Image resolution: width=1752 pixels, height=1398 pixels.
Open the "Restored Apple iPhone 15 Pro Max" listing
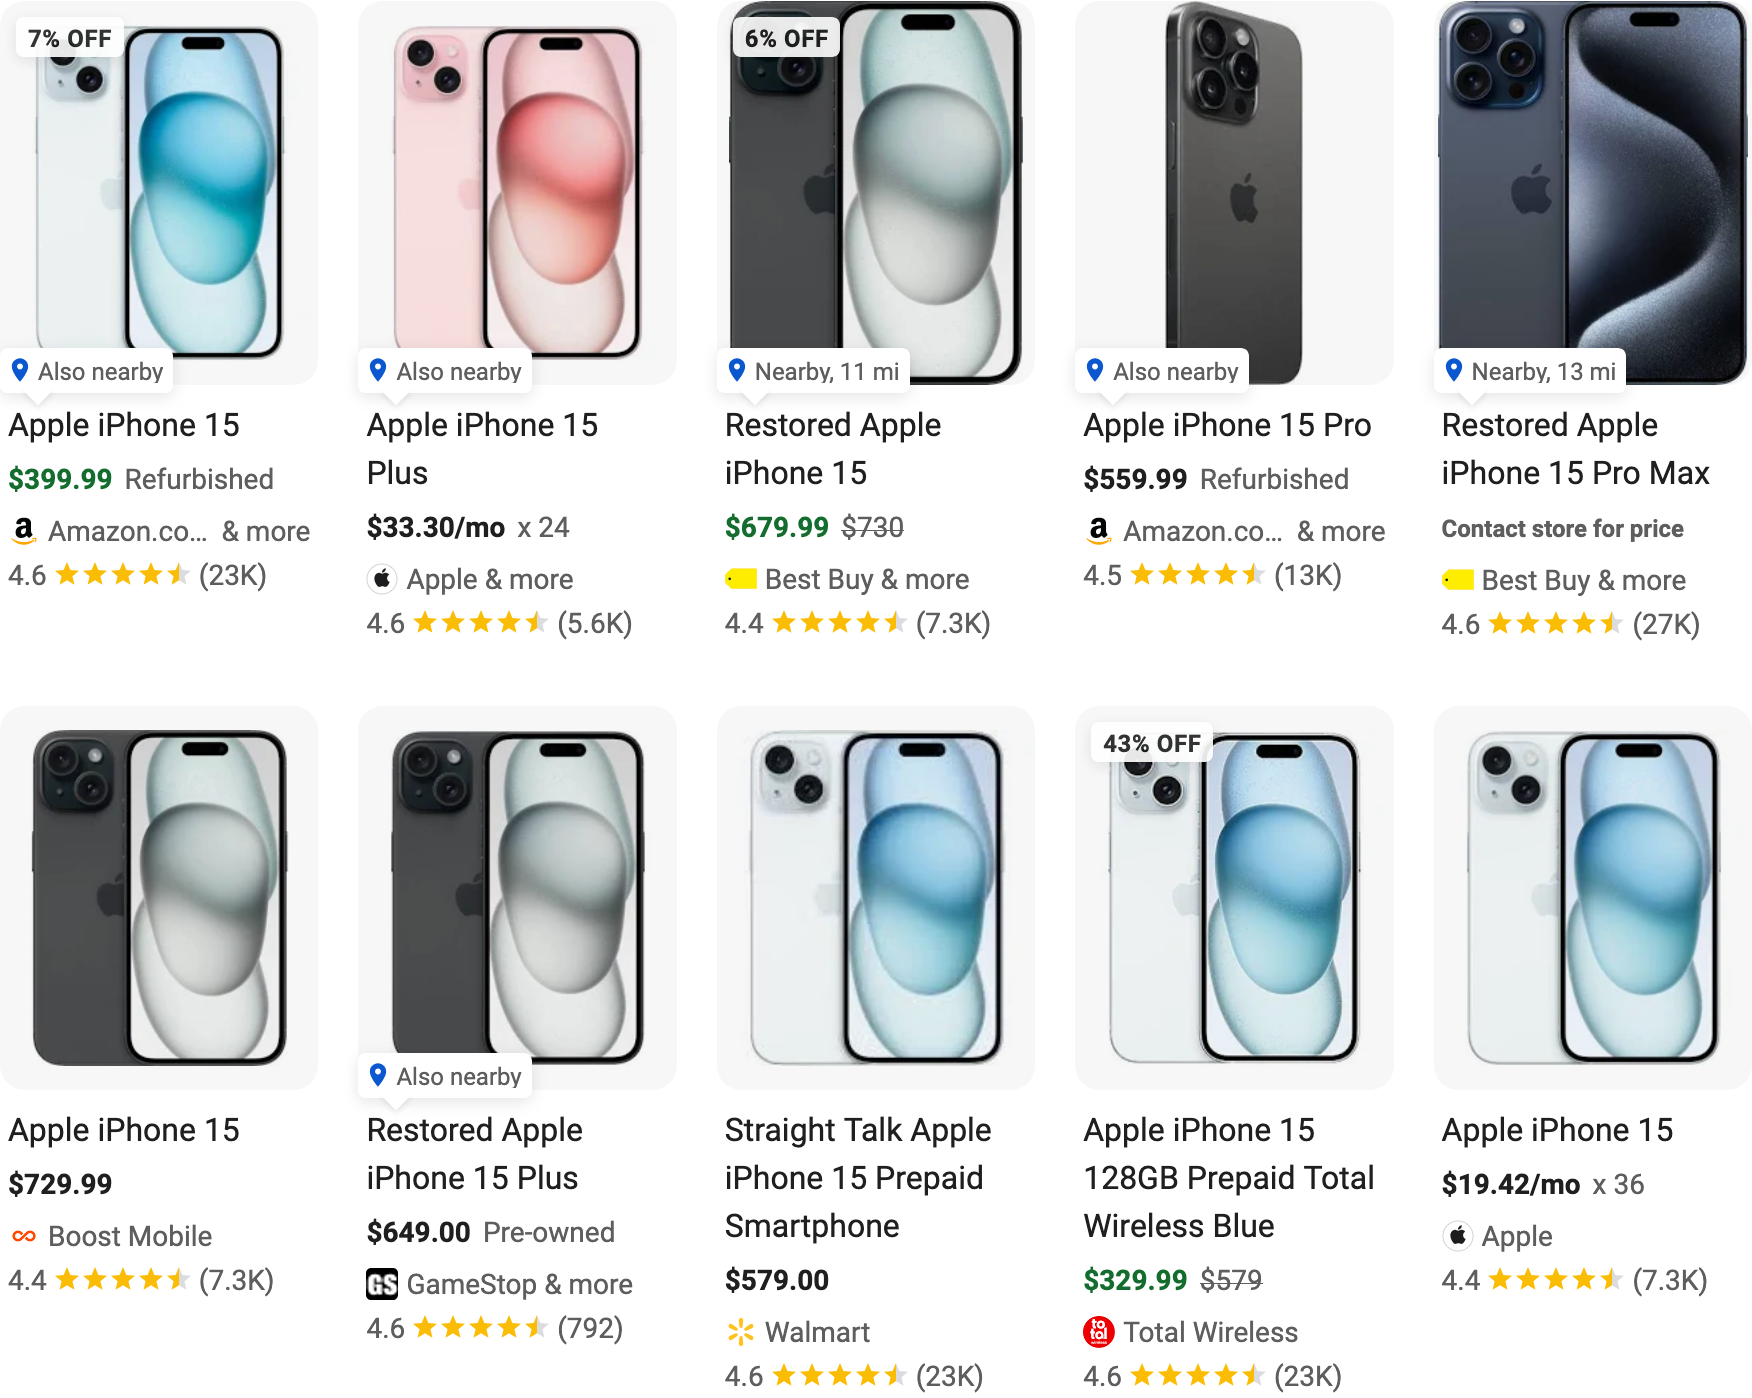[1575, 449]
